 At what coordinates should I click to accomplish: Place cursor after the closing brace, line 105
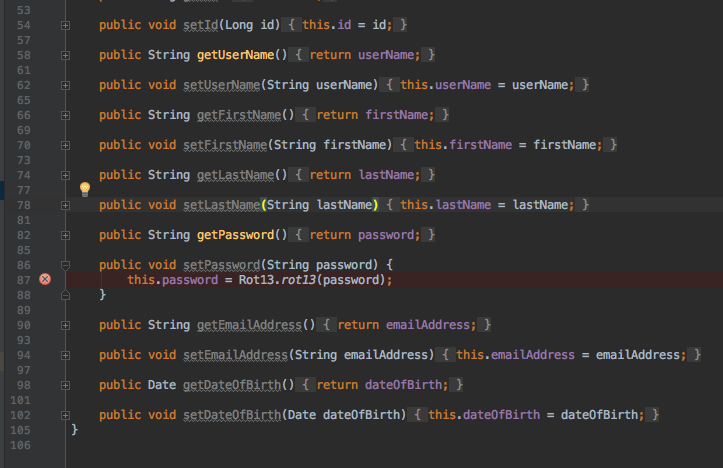(x=80, y=429)
